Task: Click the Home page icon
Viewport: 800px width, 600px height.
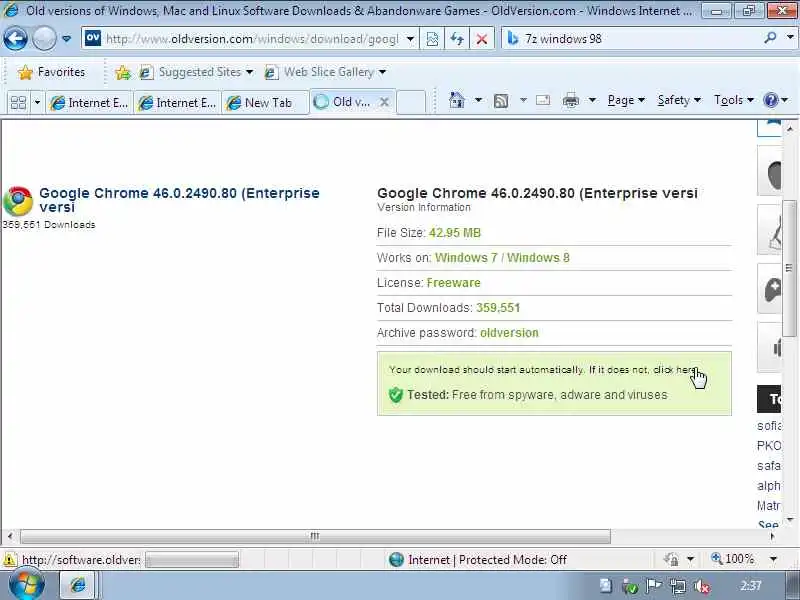Action: pos(457,100)
